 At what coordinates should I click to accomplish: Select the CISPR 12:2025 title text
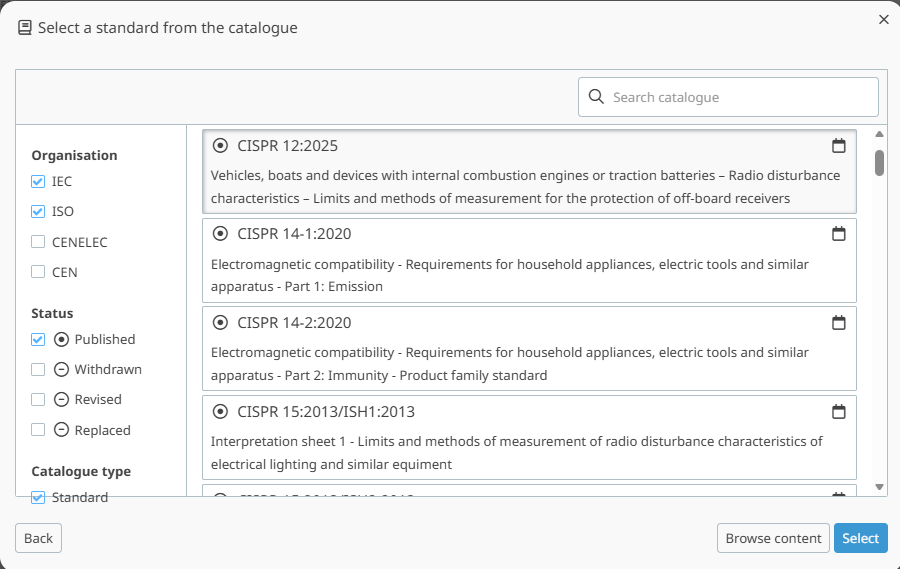click(288, 146)
